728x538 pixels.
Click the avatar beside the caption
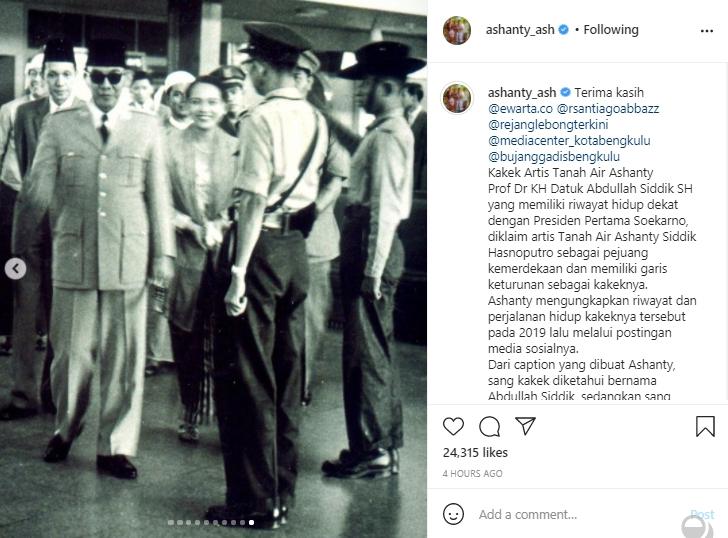tap(457, 98)
